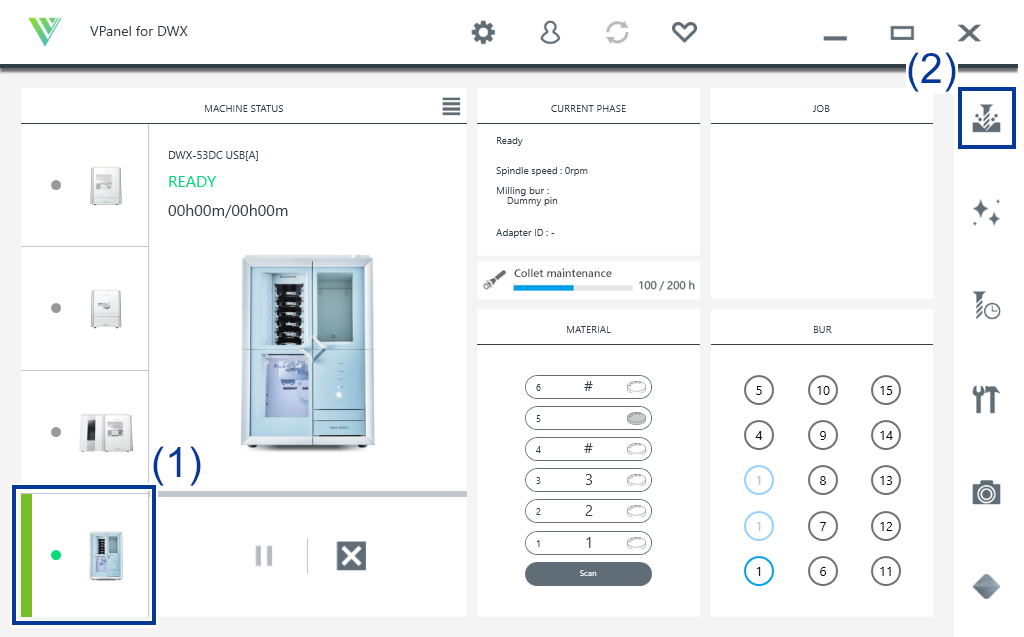Select bur position 6
This screenshot has height=637, width=1024.
pos(823,571)
